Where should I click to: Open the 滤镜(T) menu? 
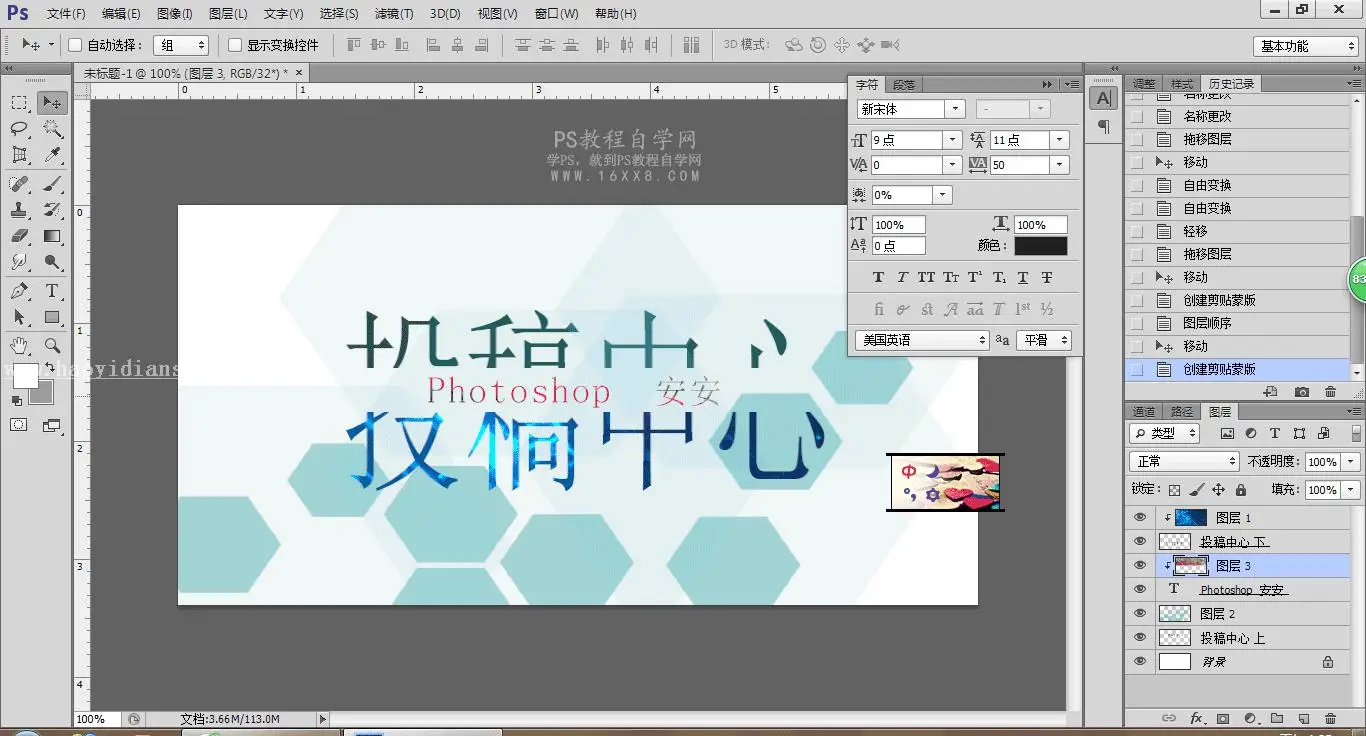(x=394, y=14)
